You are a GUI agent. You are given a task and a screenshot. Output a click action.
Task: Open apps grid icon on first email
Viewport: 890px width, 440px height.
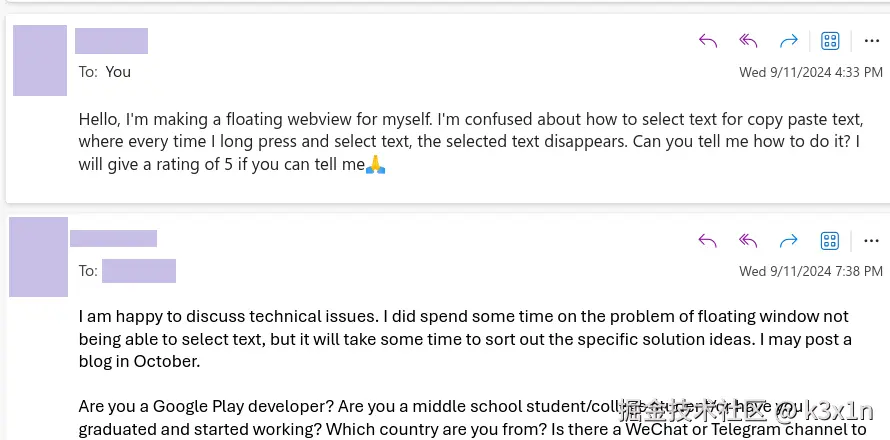tap(829, 41)
